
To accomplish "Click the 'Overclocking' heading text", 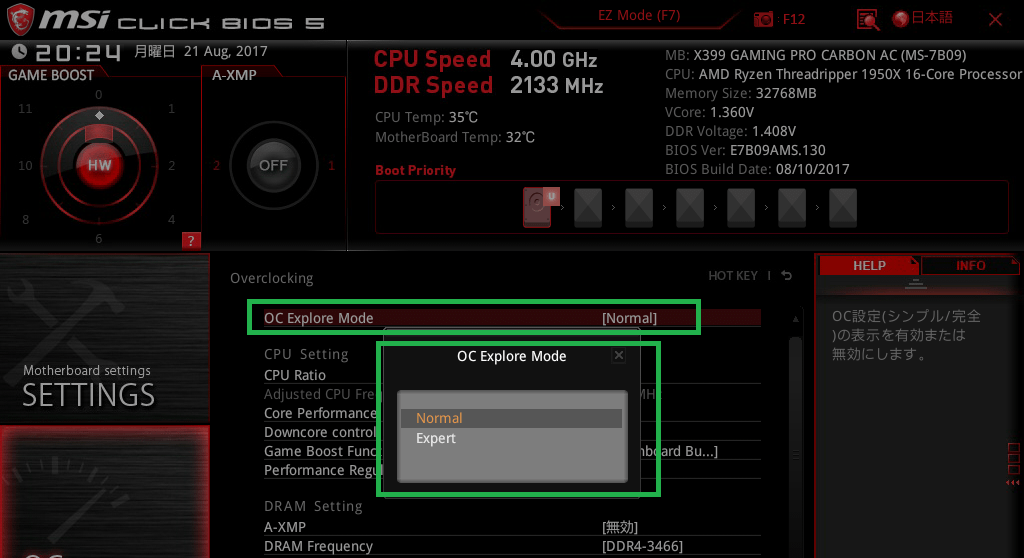I will pyautogui.click(x=272, y=278).
